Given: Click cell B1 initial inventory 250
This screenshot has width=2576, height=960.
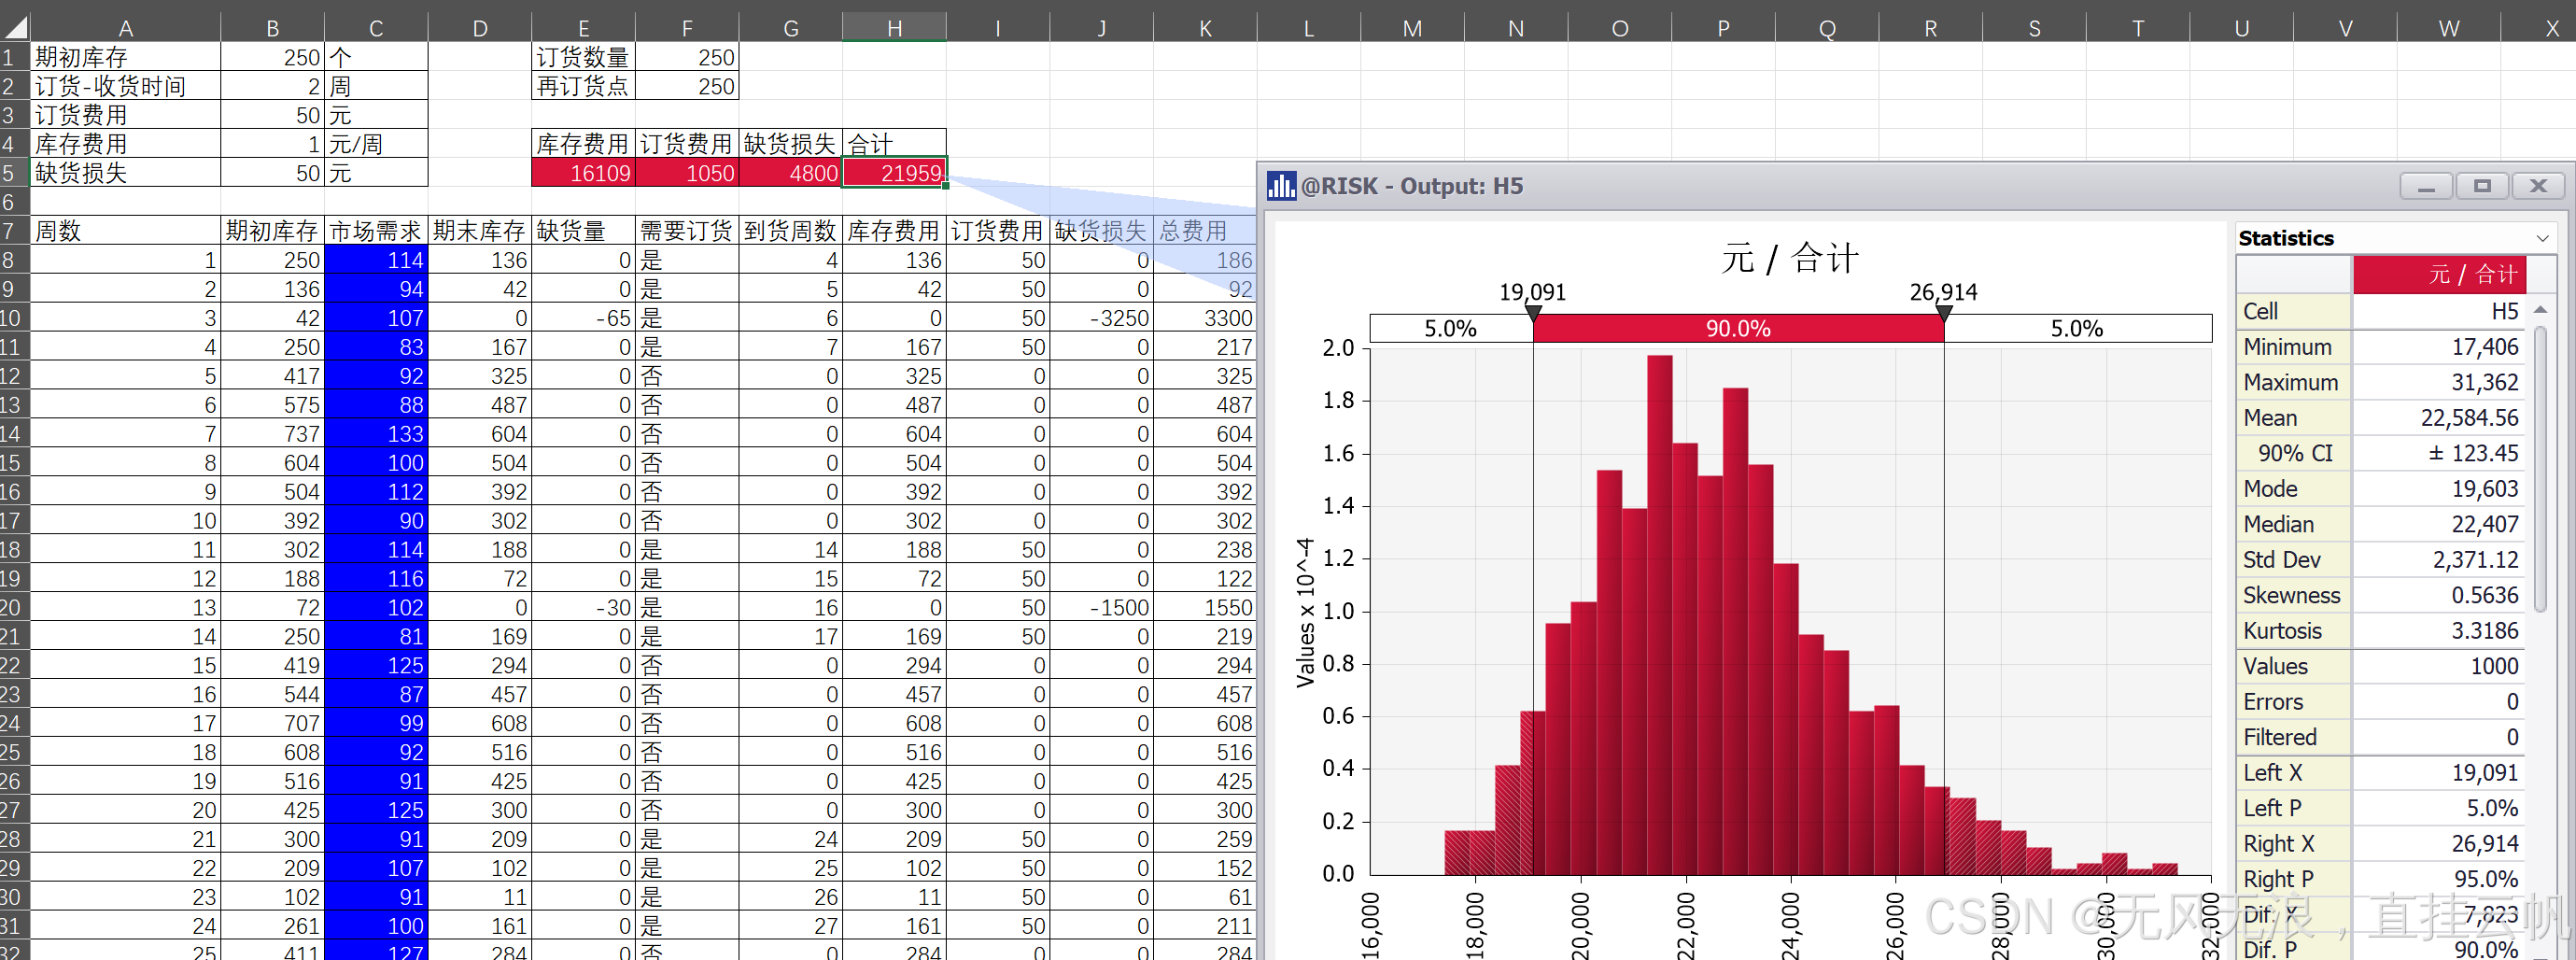Looking at the screenshot, I should [x=272, y=57].
